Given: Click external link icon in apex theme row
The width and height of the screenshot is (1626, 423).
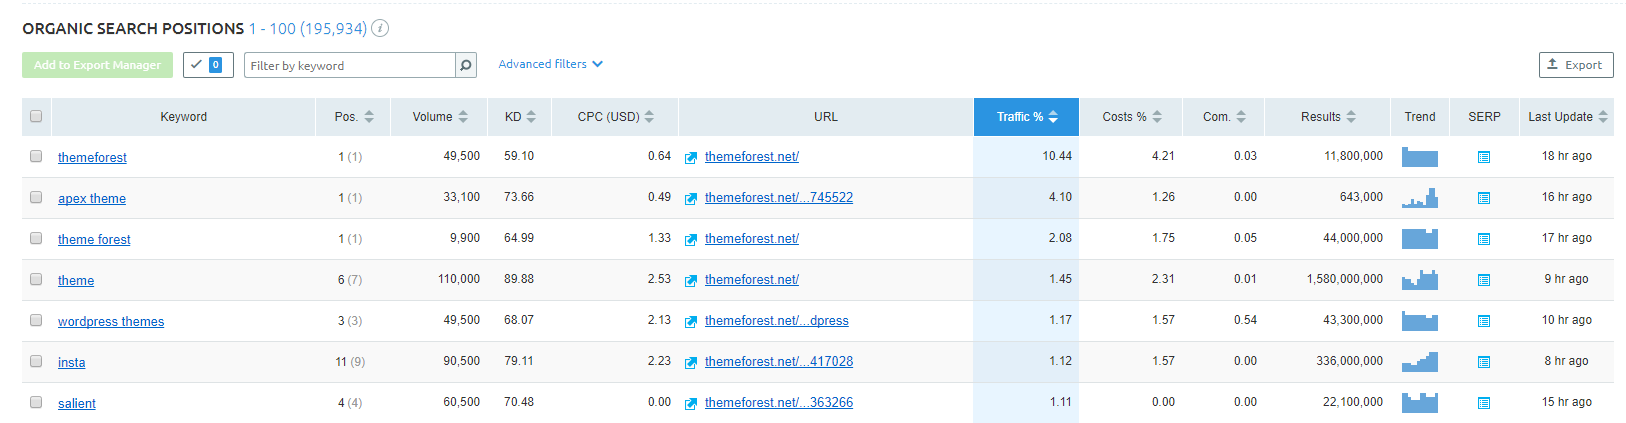Looking at the screenshot, I should pos(691,199).
